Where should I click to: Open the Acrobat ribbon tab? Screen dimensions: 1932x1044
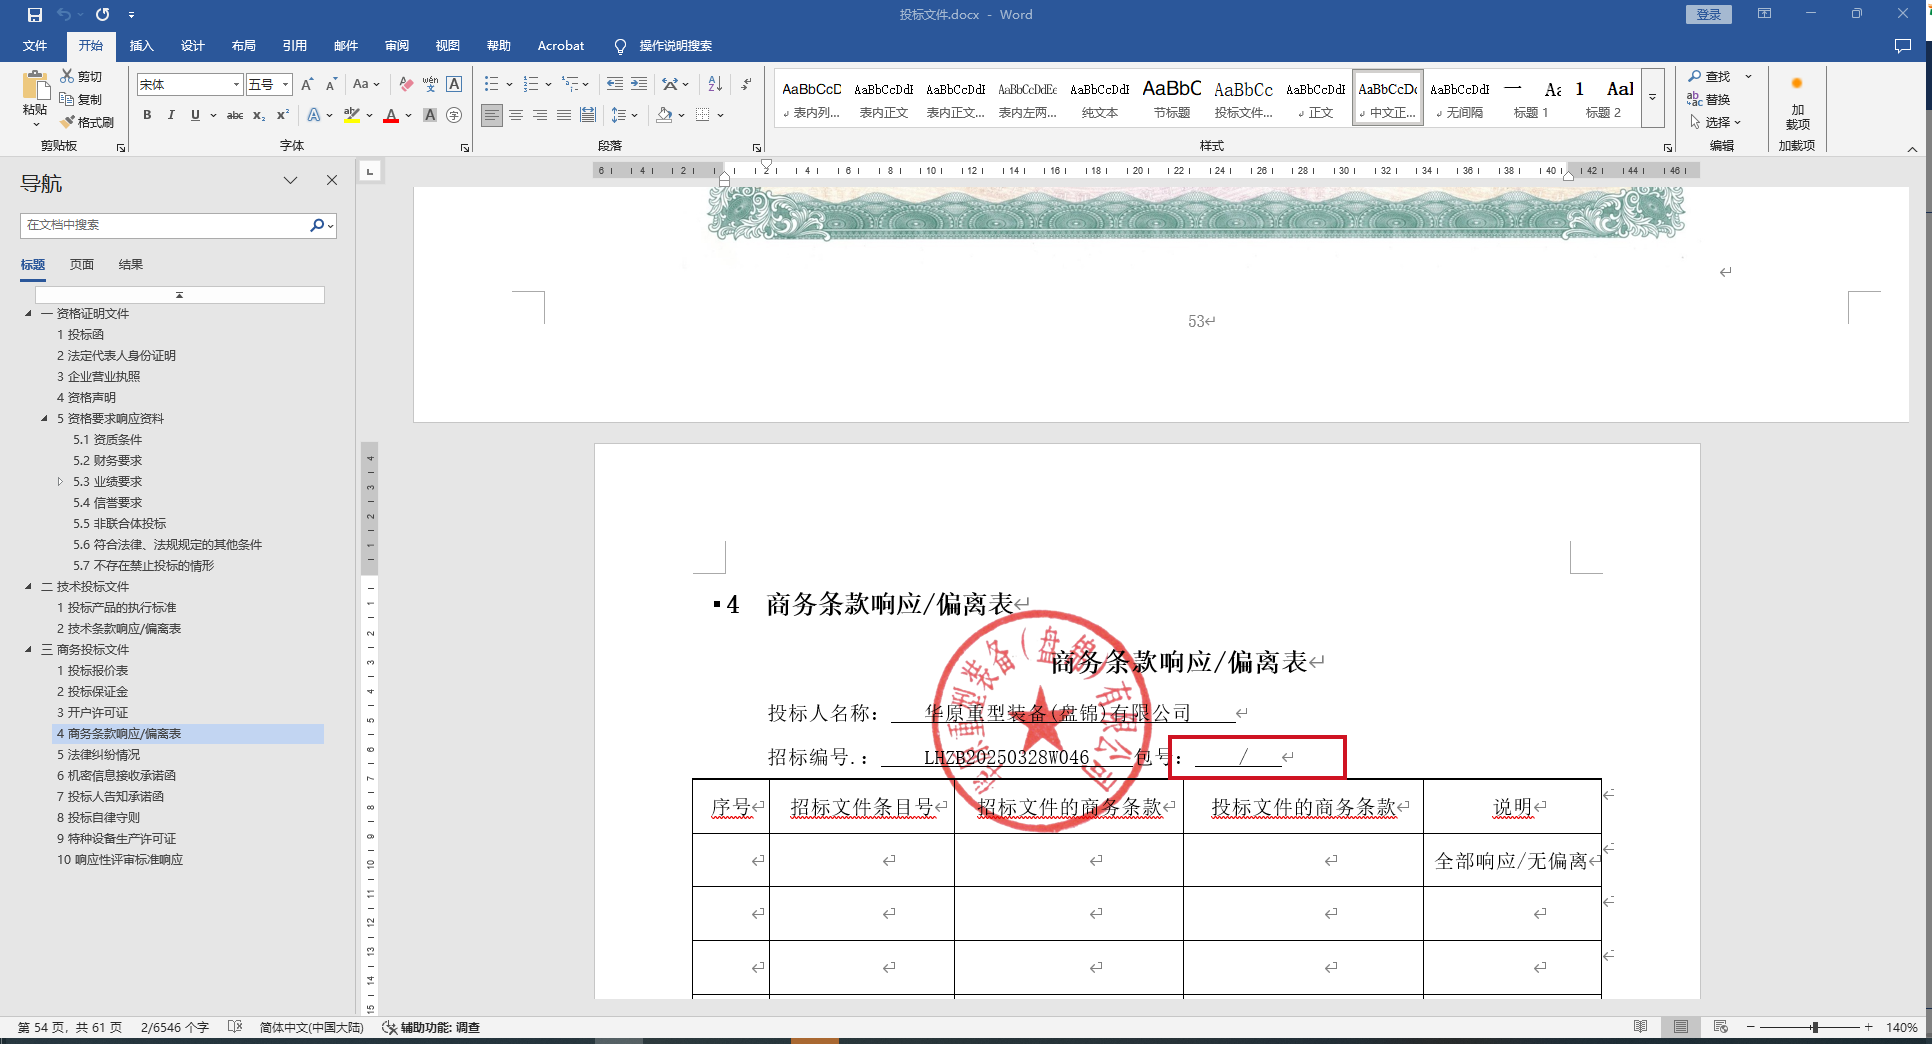tap(561, 46)
